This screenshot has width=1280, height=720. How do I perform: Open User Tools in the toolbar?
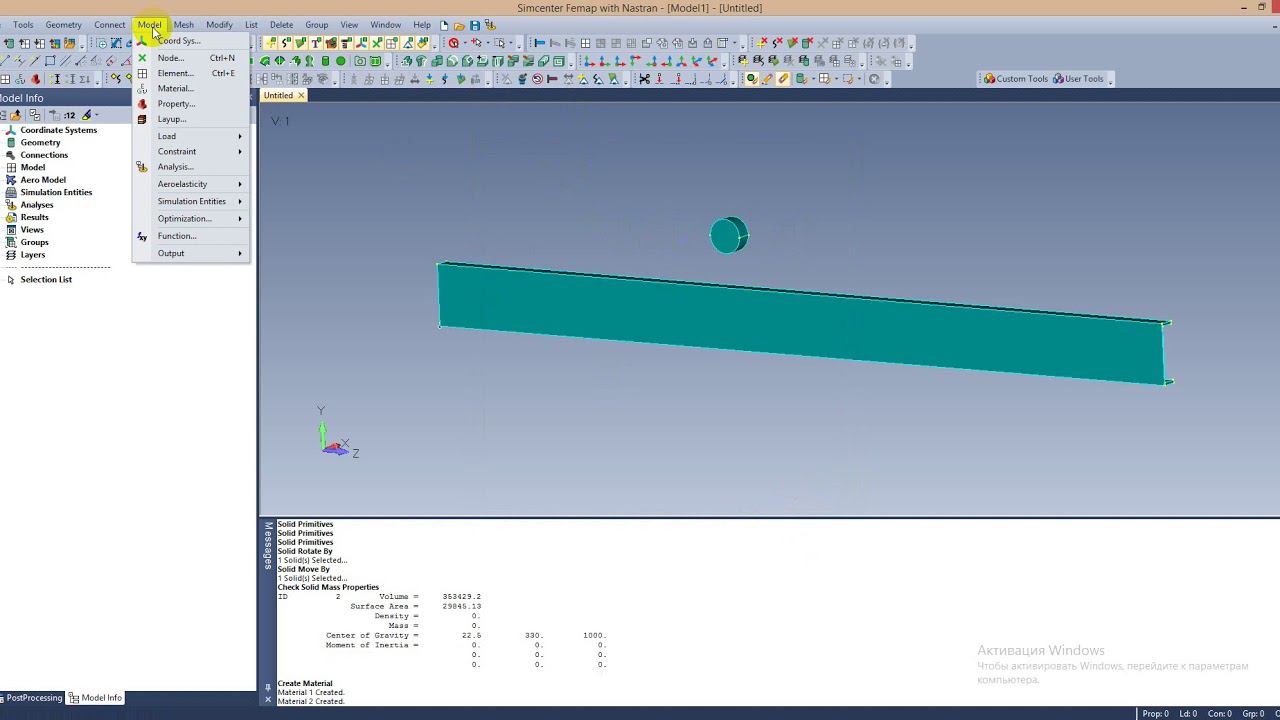click(1078, 79)
